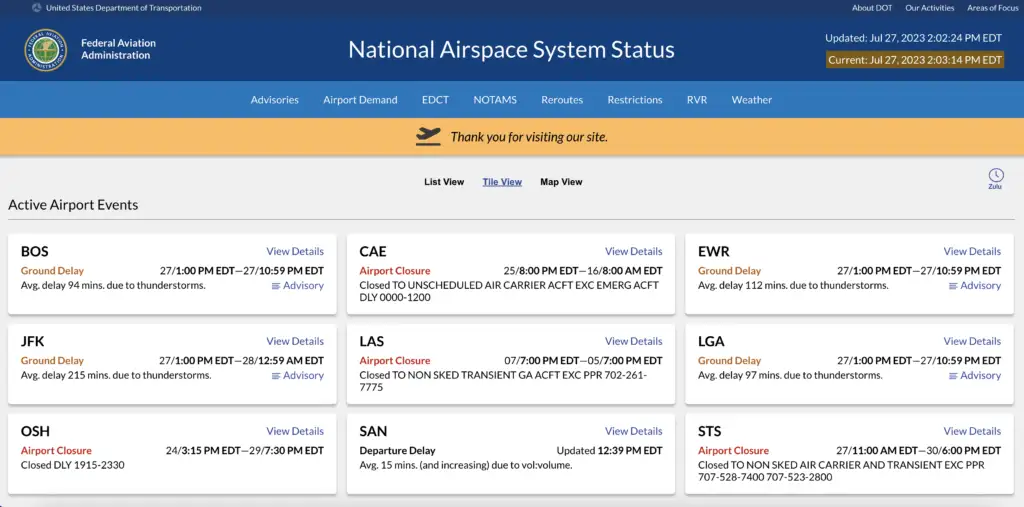This screenshot has height=507, width=1024.
Task: Click Federal Aviation Administration title text
Action: pyautogui.click(x=118, y=49)
